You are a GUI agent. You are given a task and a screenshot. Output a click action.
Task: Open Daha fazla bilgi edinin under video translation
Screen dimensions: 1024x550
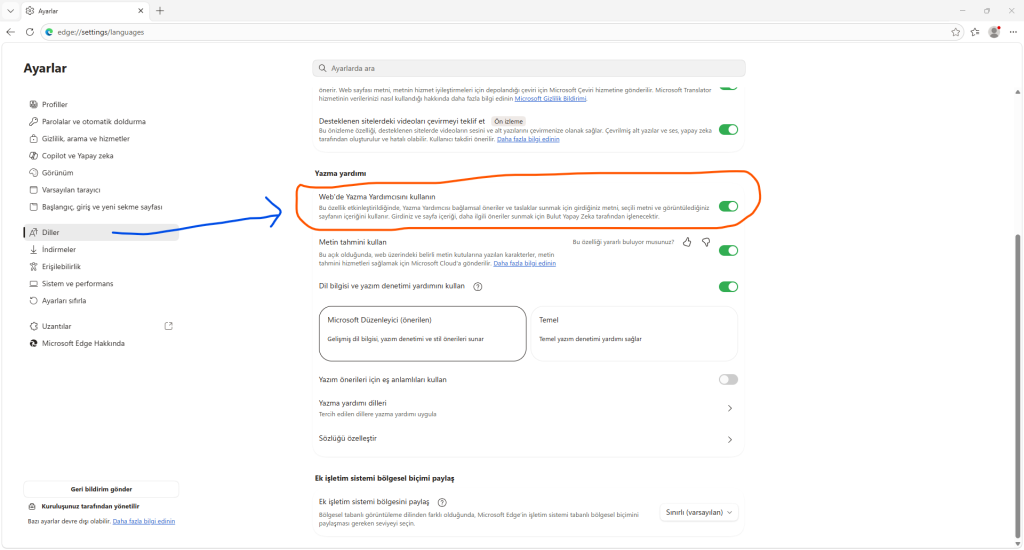click(528, 139)
